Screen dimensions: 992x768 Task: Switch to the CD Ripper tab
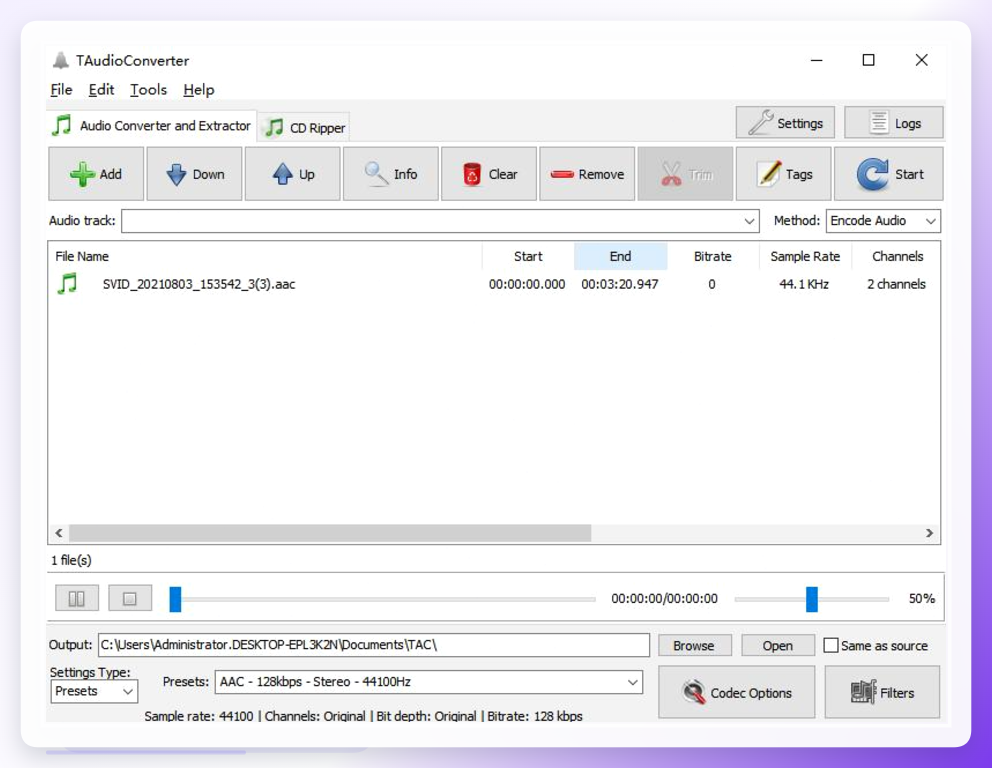pyautogui.click(x=305, y=127)
